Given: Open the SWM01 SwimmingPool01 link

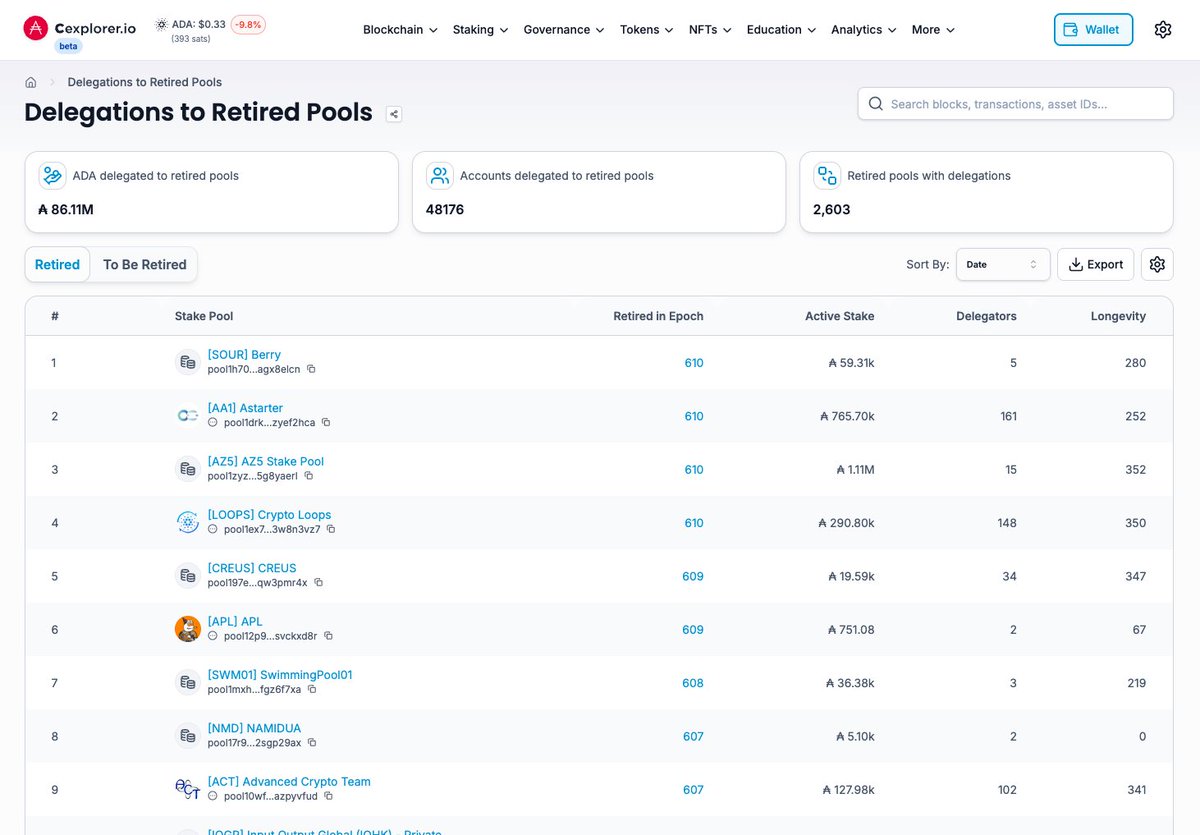Looking at the screenshot, I should pyautogui.click(x=280, y=675).
